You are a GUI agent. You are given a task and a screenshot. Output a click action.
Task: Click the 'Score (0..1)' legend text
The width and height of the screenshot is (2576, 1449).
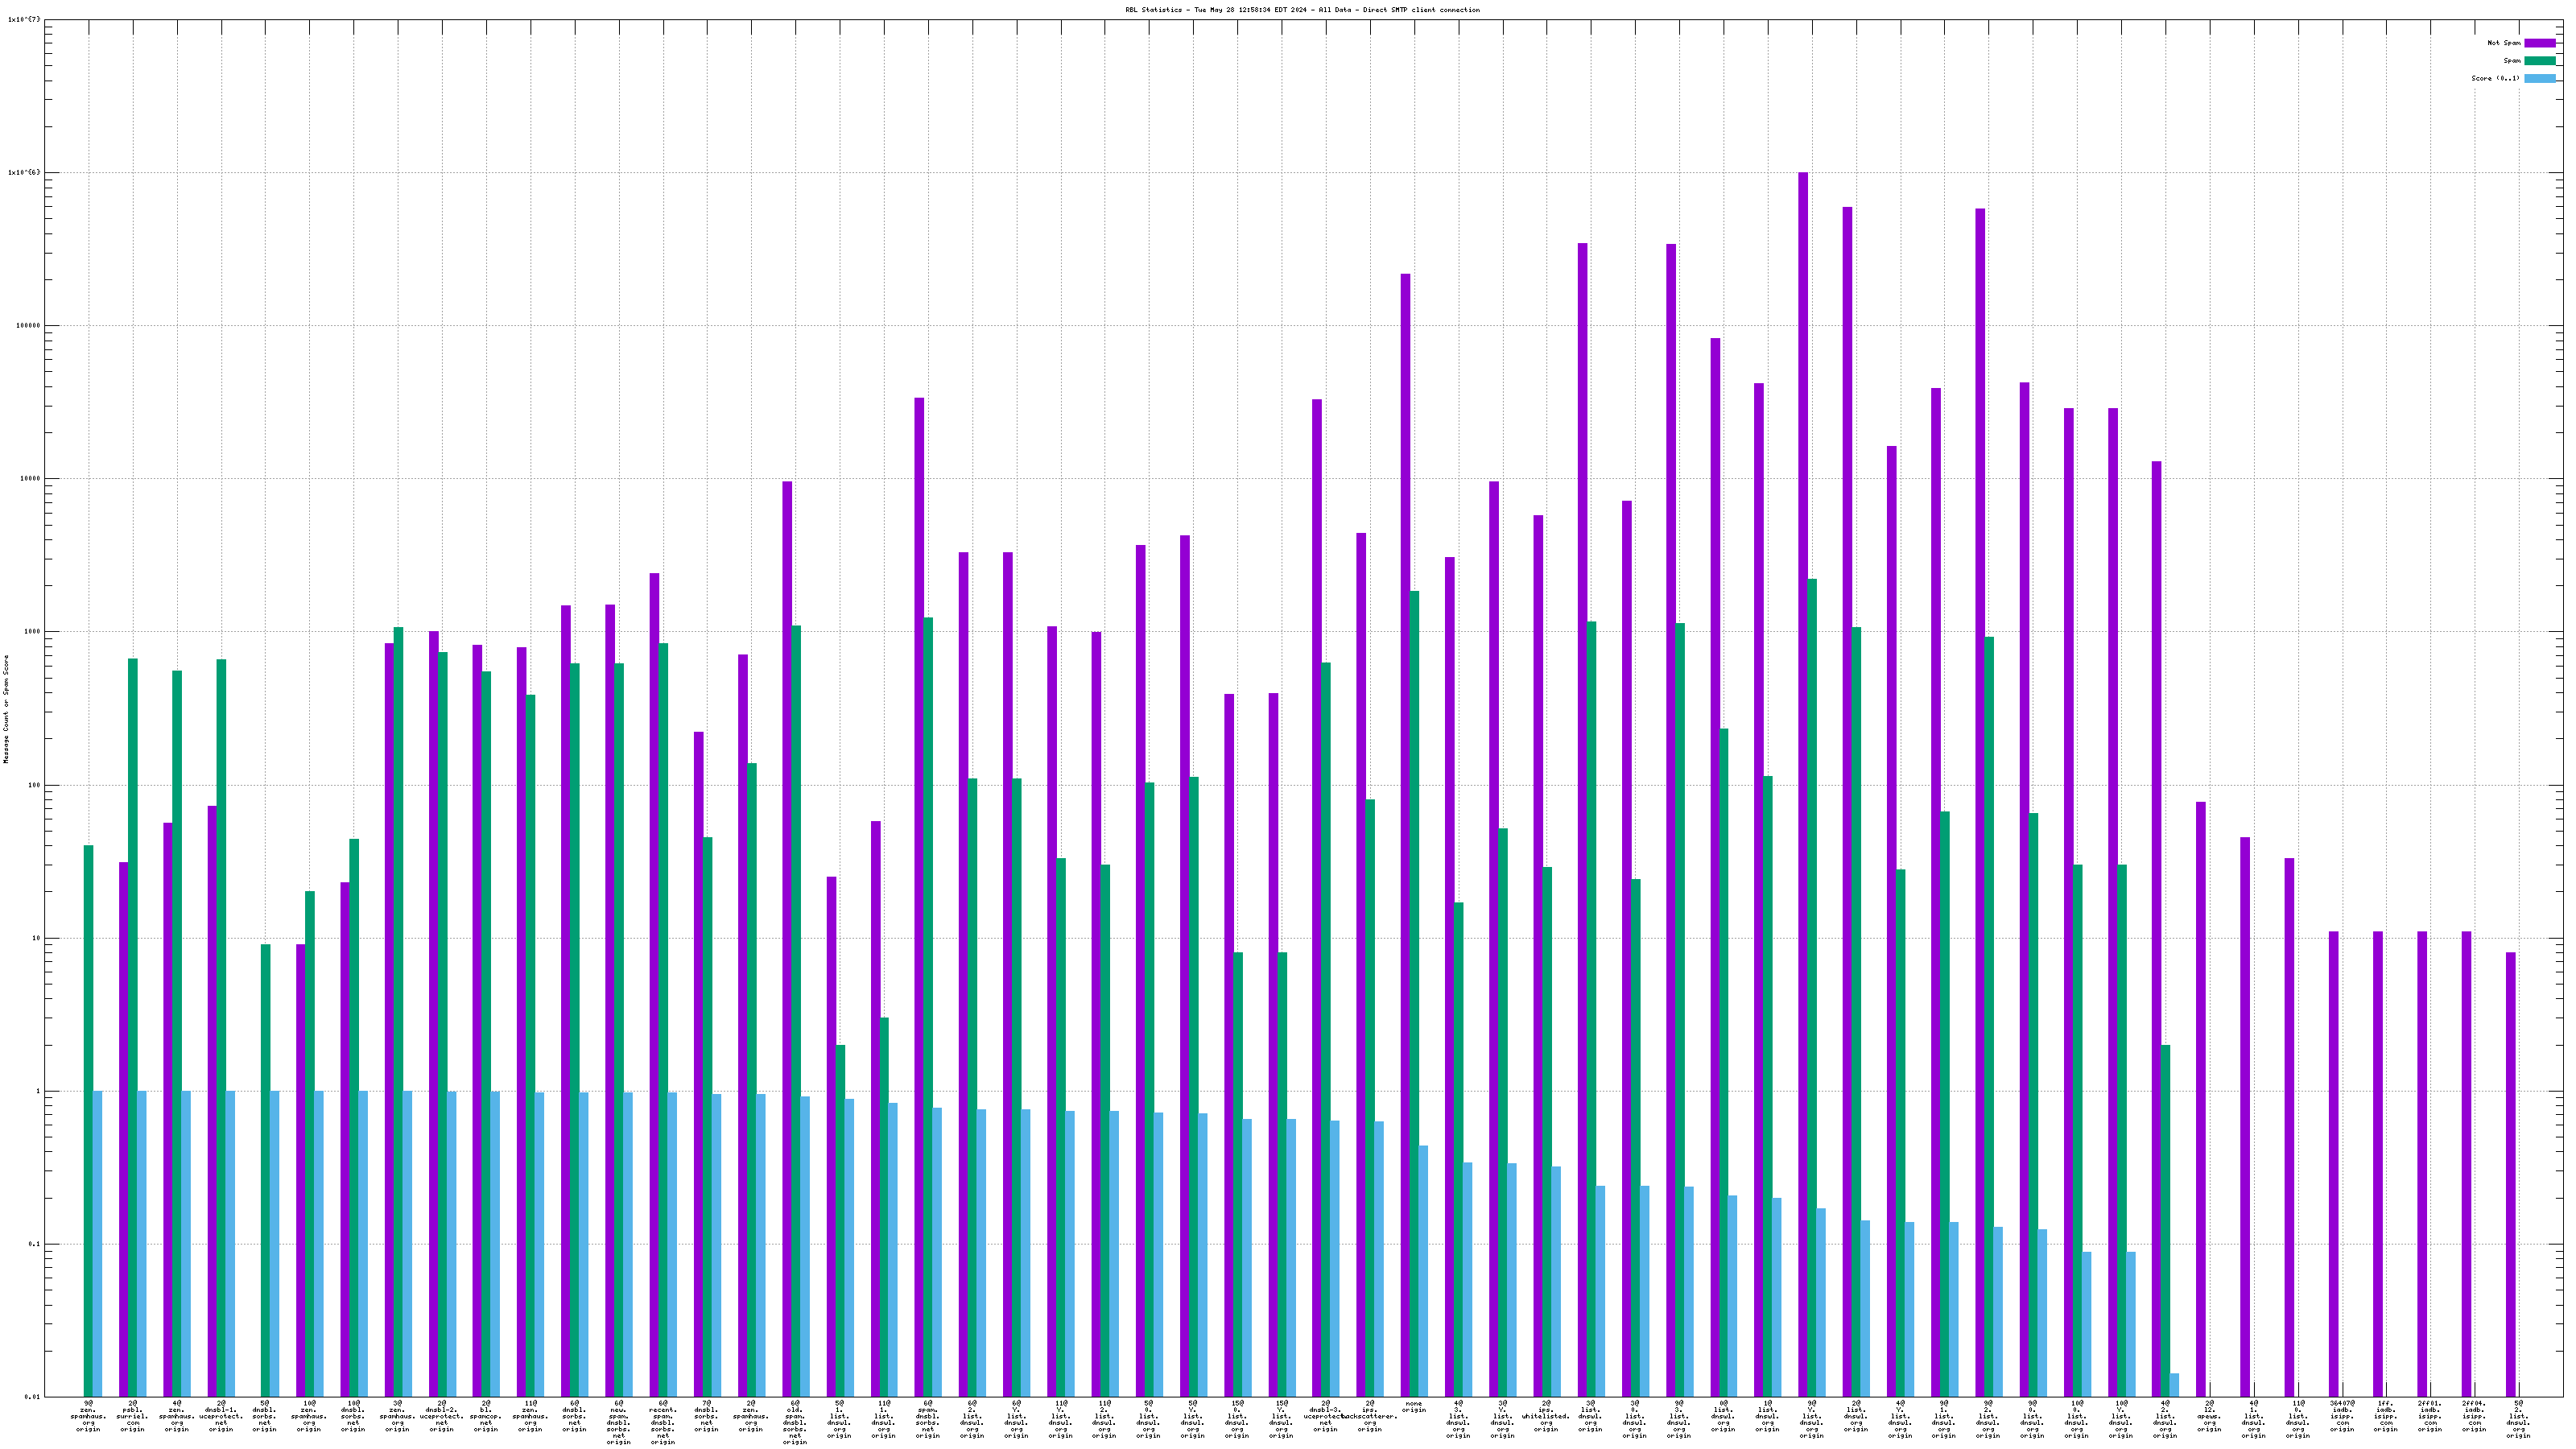(x=2495, y=78)
